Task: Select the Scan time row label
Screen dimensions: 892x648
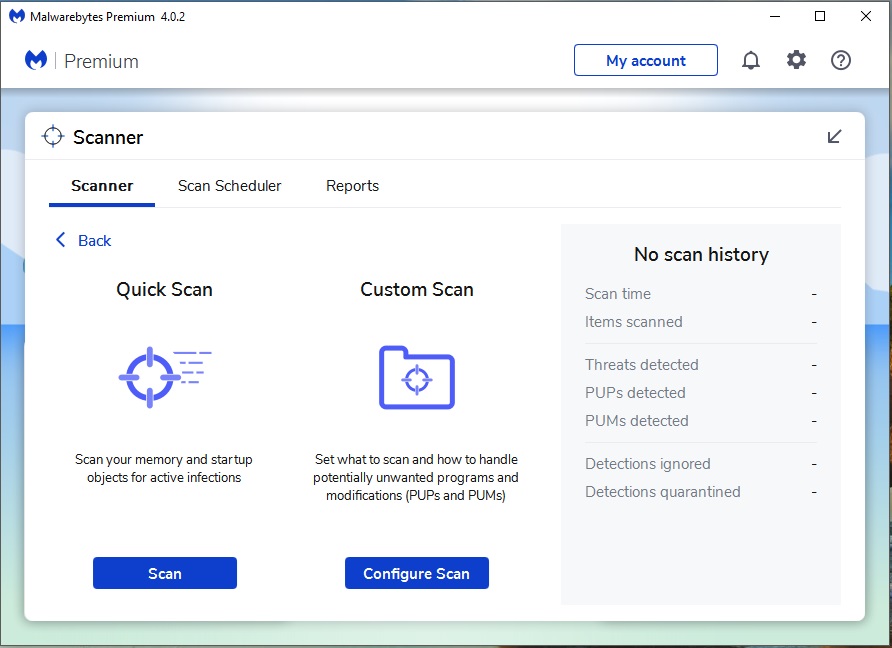Action: [618, 294]
